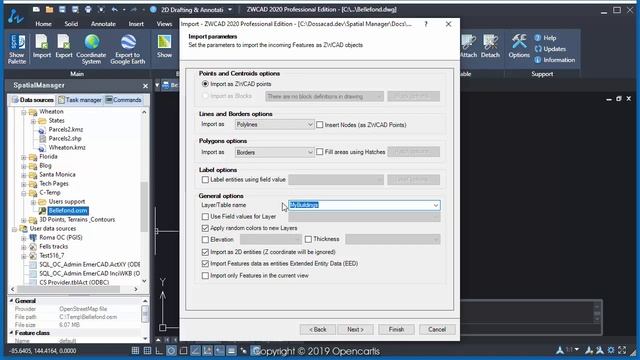Select Bellefond.osm in the tree

coord(68,211)
